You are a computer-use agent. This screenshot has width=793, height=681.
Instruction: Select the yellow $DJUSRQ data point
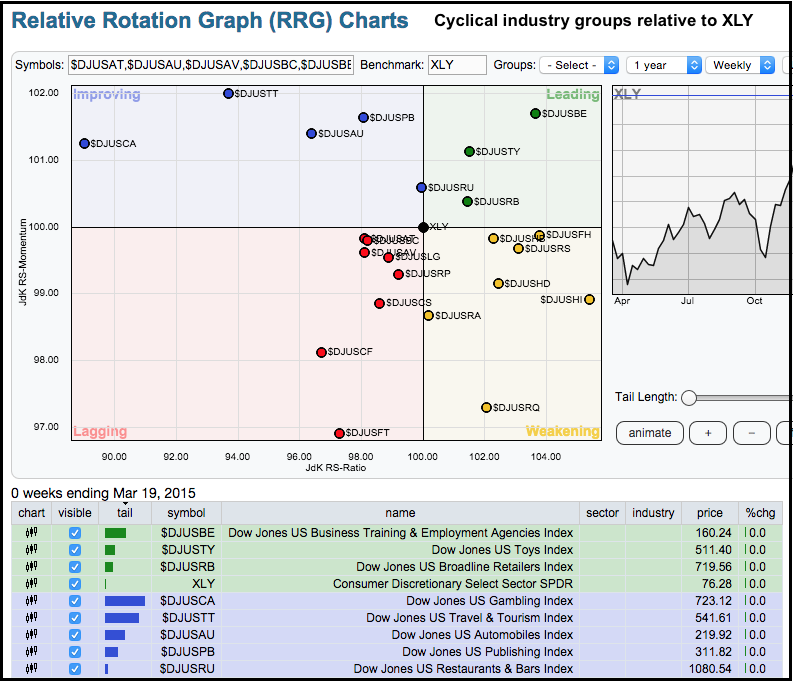486,407
